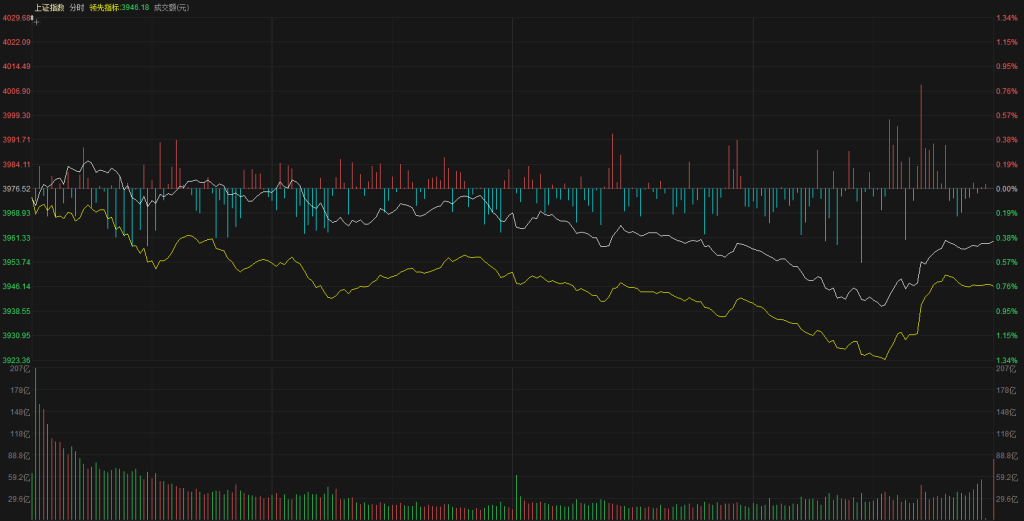Click the top red 1.34% percentage label
The height and width of the screenshot is (521, 1024).
pyautogui.click(x=1005, y=18)
